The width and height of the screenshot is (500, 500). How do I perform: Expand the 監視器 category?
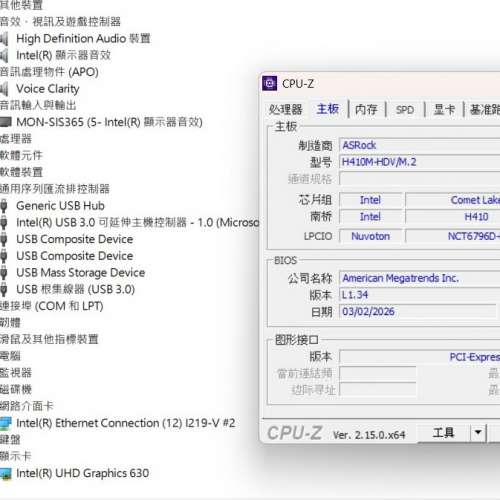point(16,373)
